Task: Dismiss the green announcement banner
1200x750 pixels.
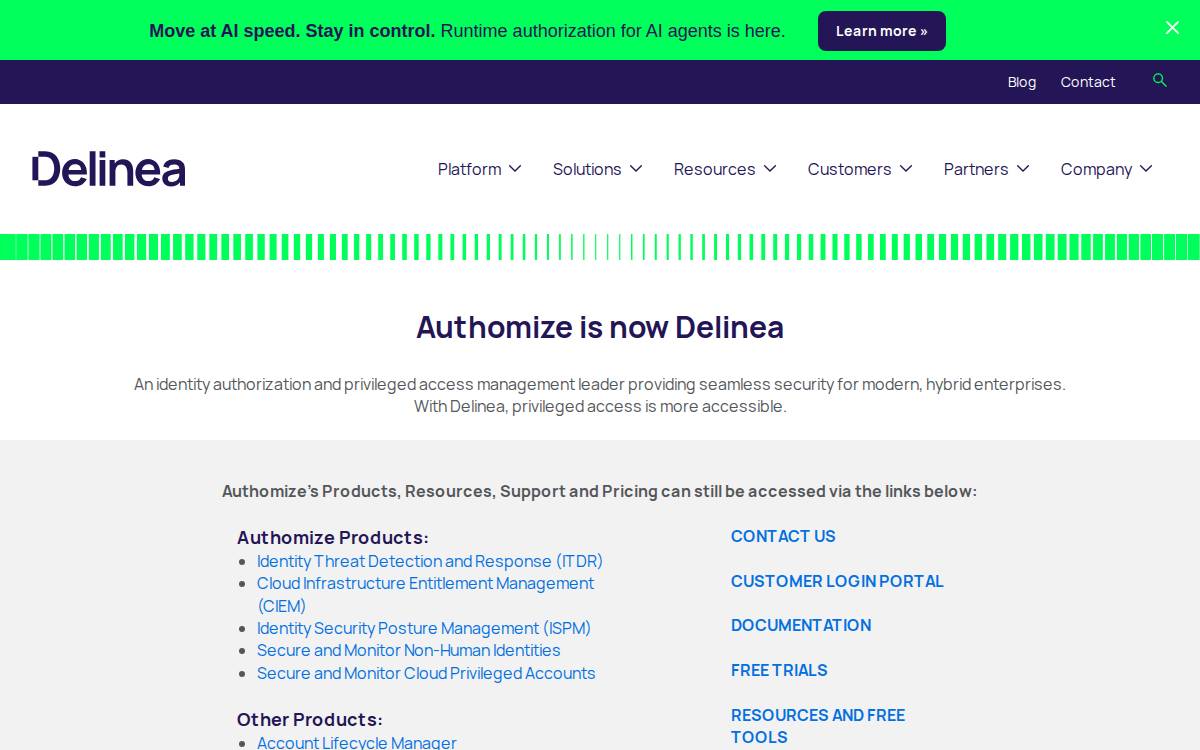Action: click(1172, 28)
